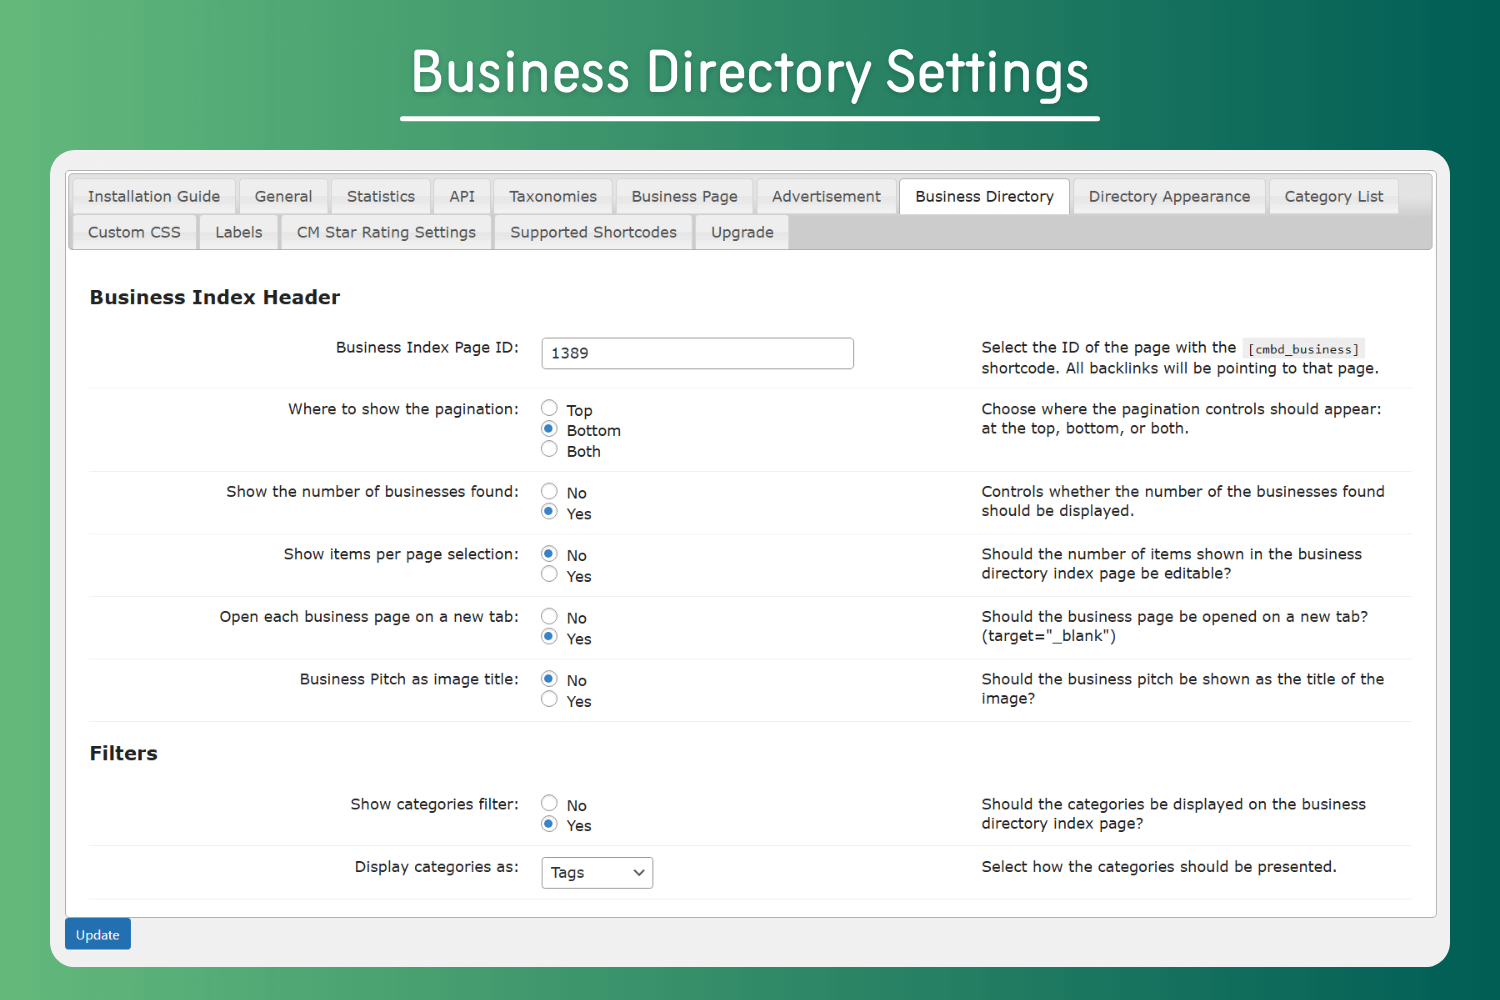Screen dimensions: 1500x1000
Task: Go to the Labels tab
Action: (239, 232)
